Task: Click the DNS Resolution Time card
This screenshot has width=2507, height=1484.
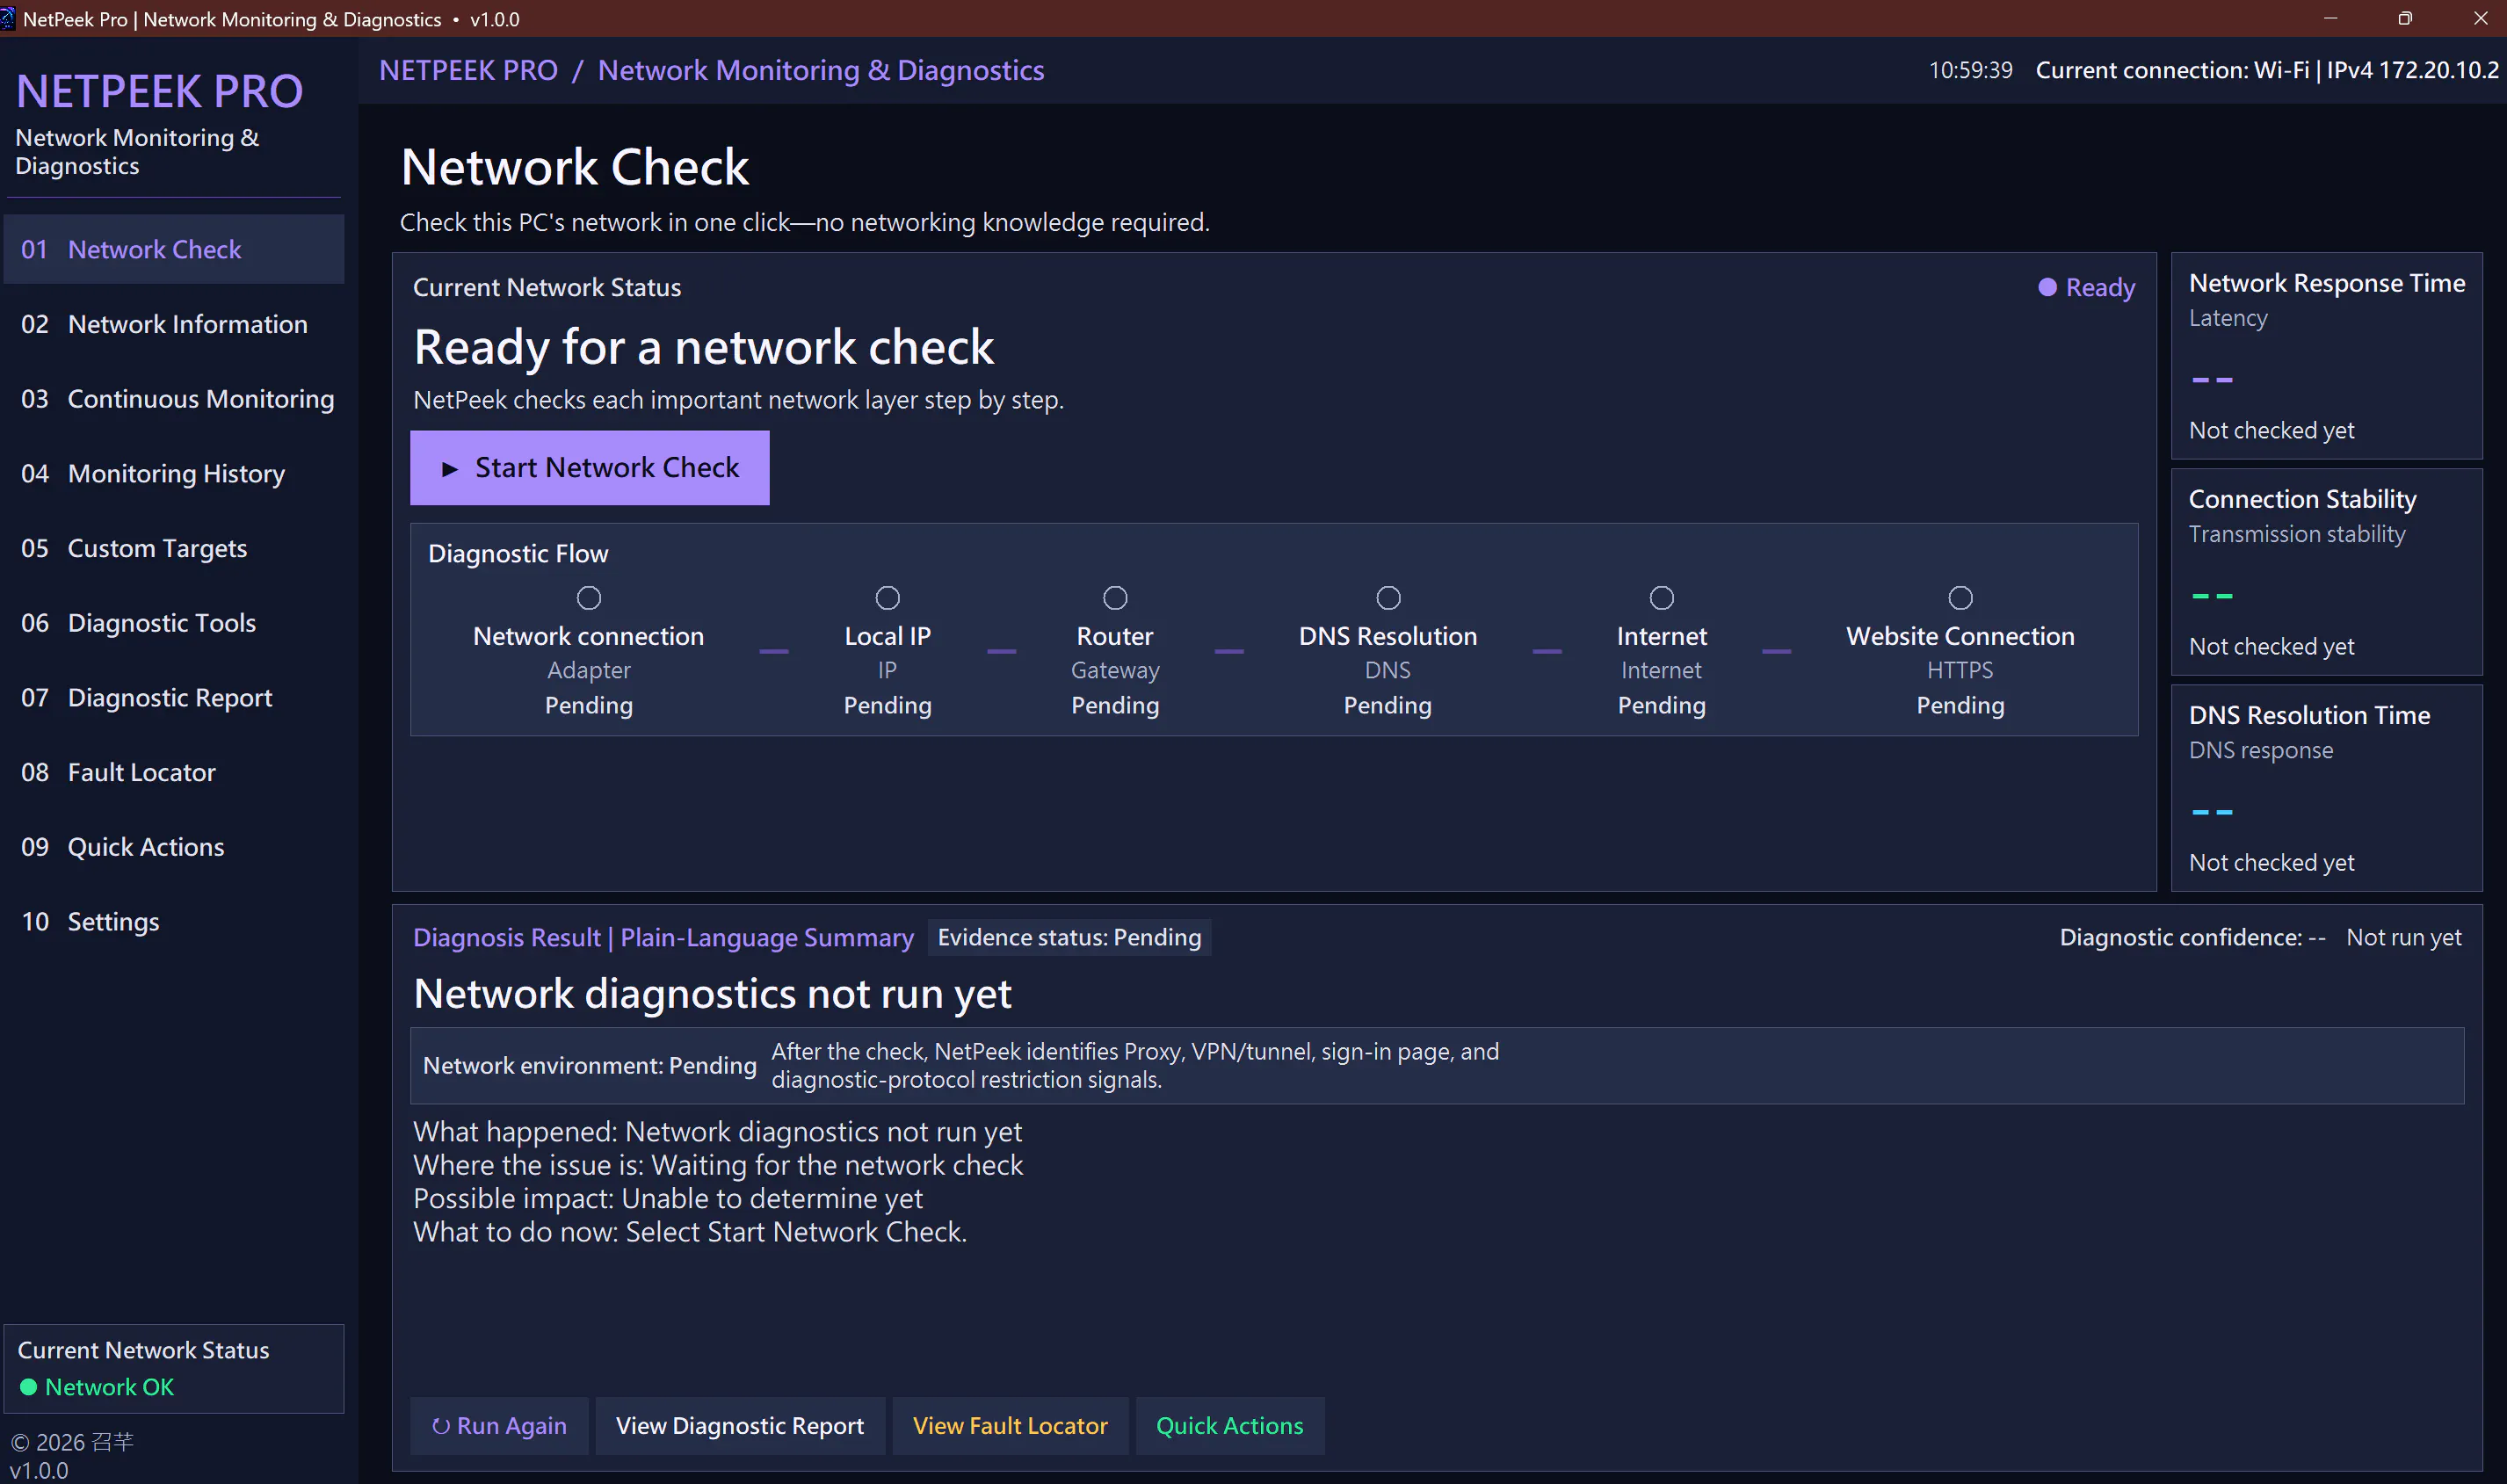Action: point(2326,788)
